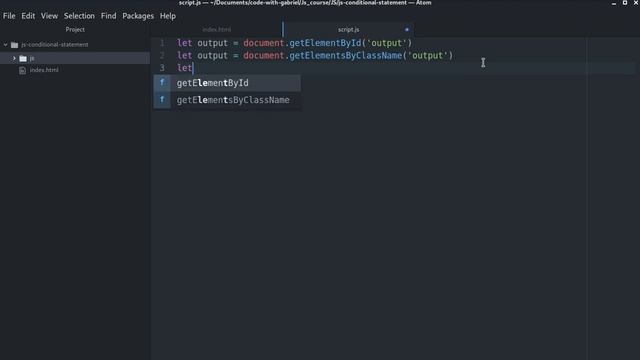Click the 'output' string on line 2

(428, 56)
